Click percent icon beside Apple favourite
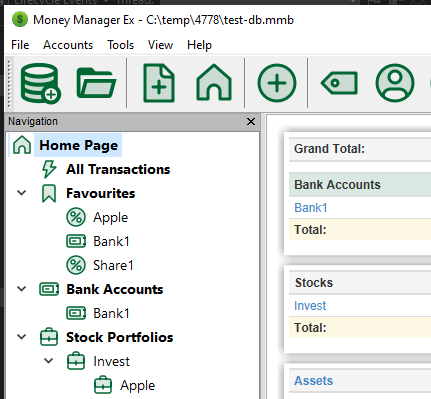This screenshot has width=431, height=399. pos(76,217)
